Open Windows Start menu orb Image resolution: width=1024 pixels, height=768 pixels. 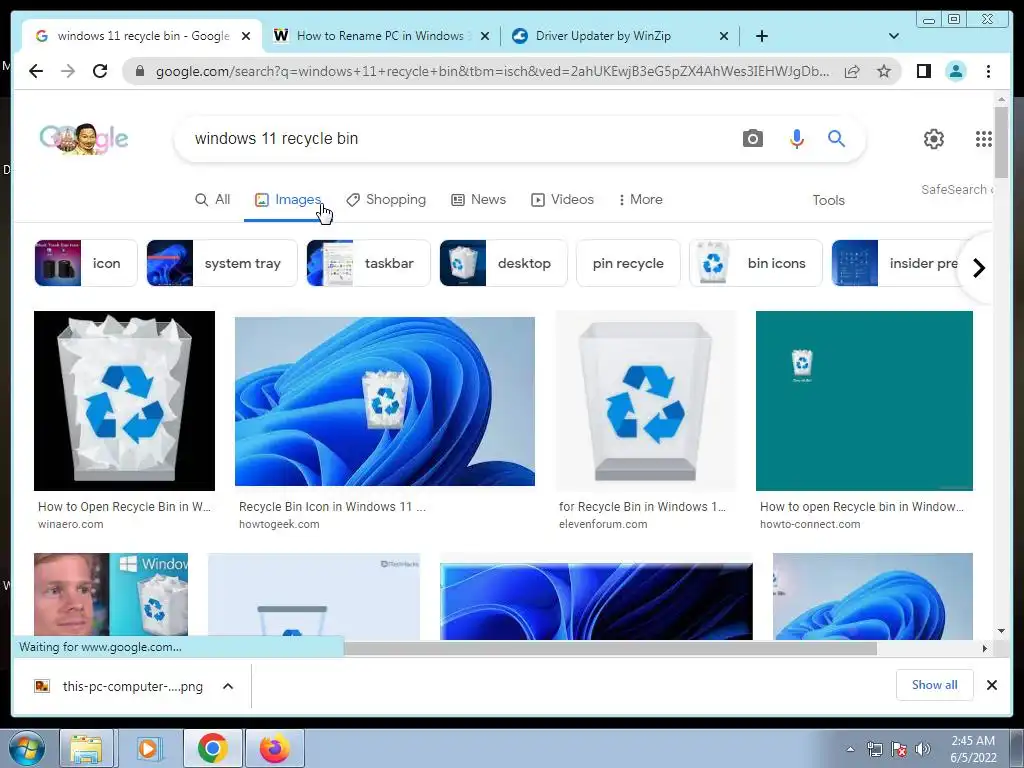click(x=27, y=748)
